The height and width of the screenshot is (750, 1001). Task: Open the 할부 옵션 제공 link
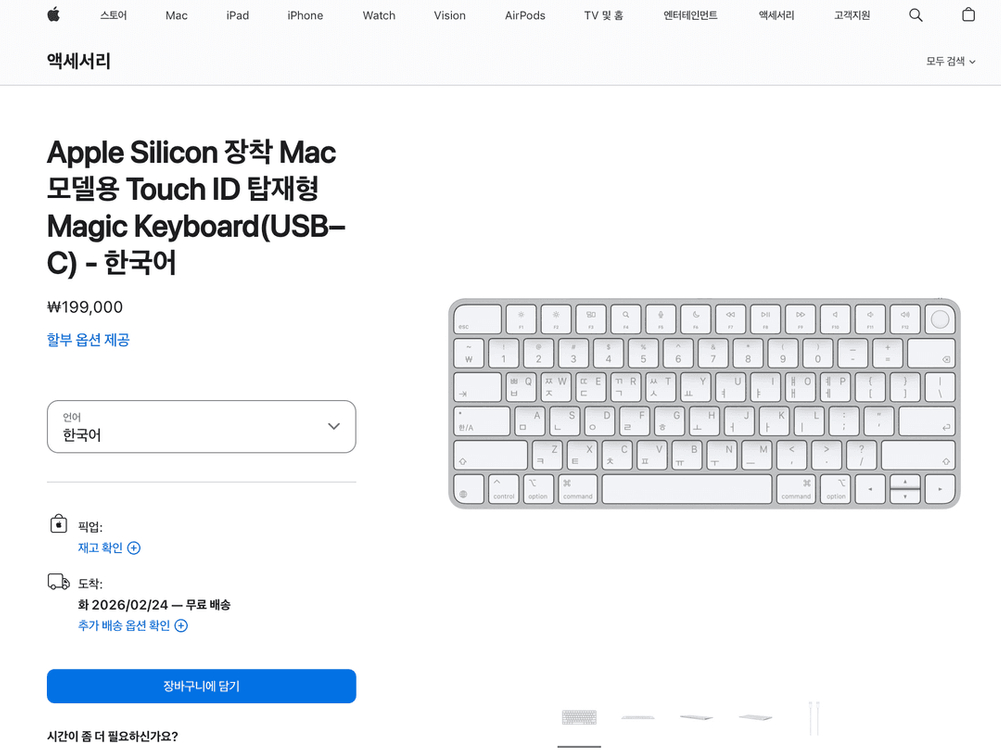coord(88,339)
